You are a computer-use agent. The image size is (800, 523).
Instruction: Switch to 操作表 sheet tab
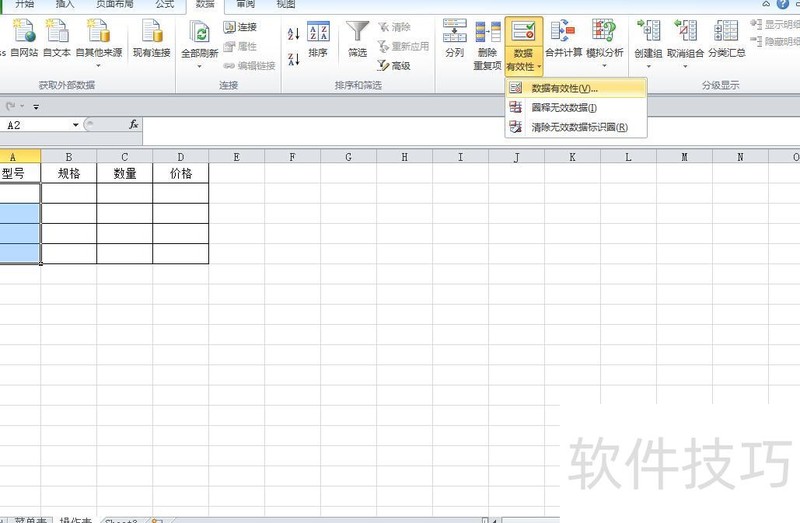[x=76, y=520]
